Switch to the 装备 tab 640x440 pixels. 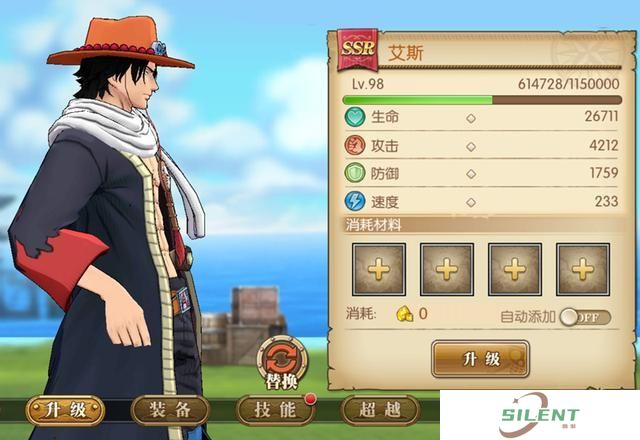coord(170,410)
